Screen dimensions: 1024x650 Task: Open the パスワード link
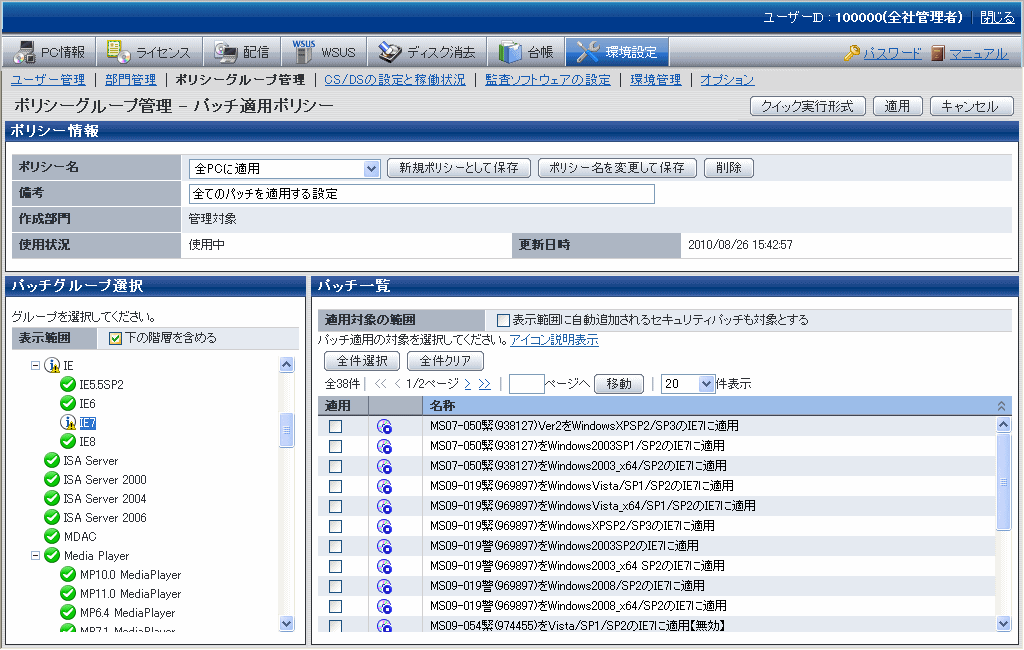click(892, 54)
